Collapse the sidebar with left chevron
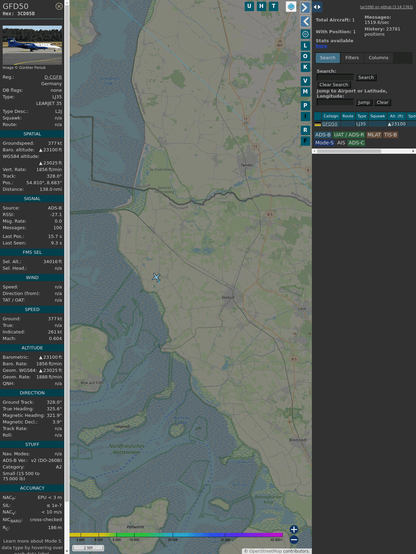The width and height of the screenshot is (416, 554). coord(305,21)
